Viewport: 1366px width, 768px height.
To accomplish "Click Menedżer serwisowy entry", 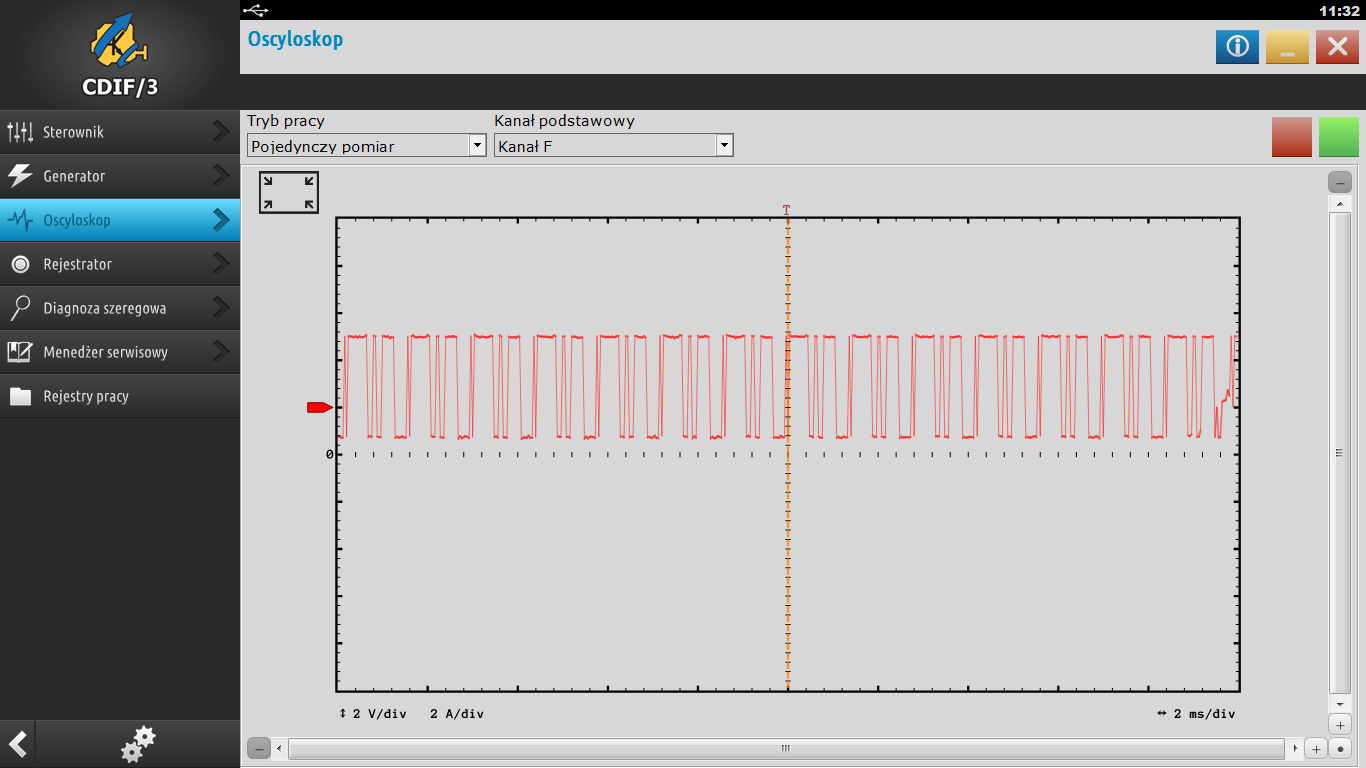I will pyautogui.click(x=120, y=352).
